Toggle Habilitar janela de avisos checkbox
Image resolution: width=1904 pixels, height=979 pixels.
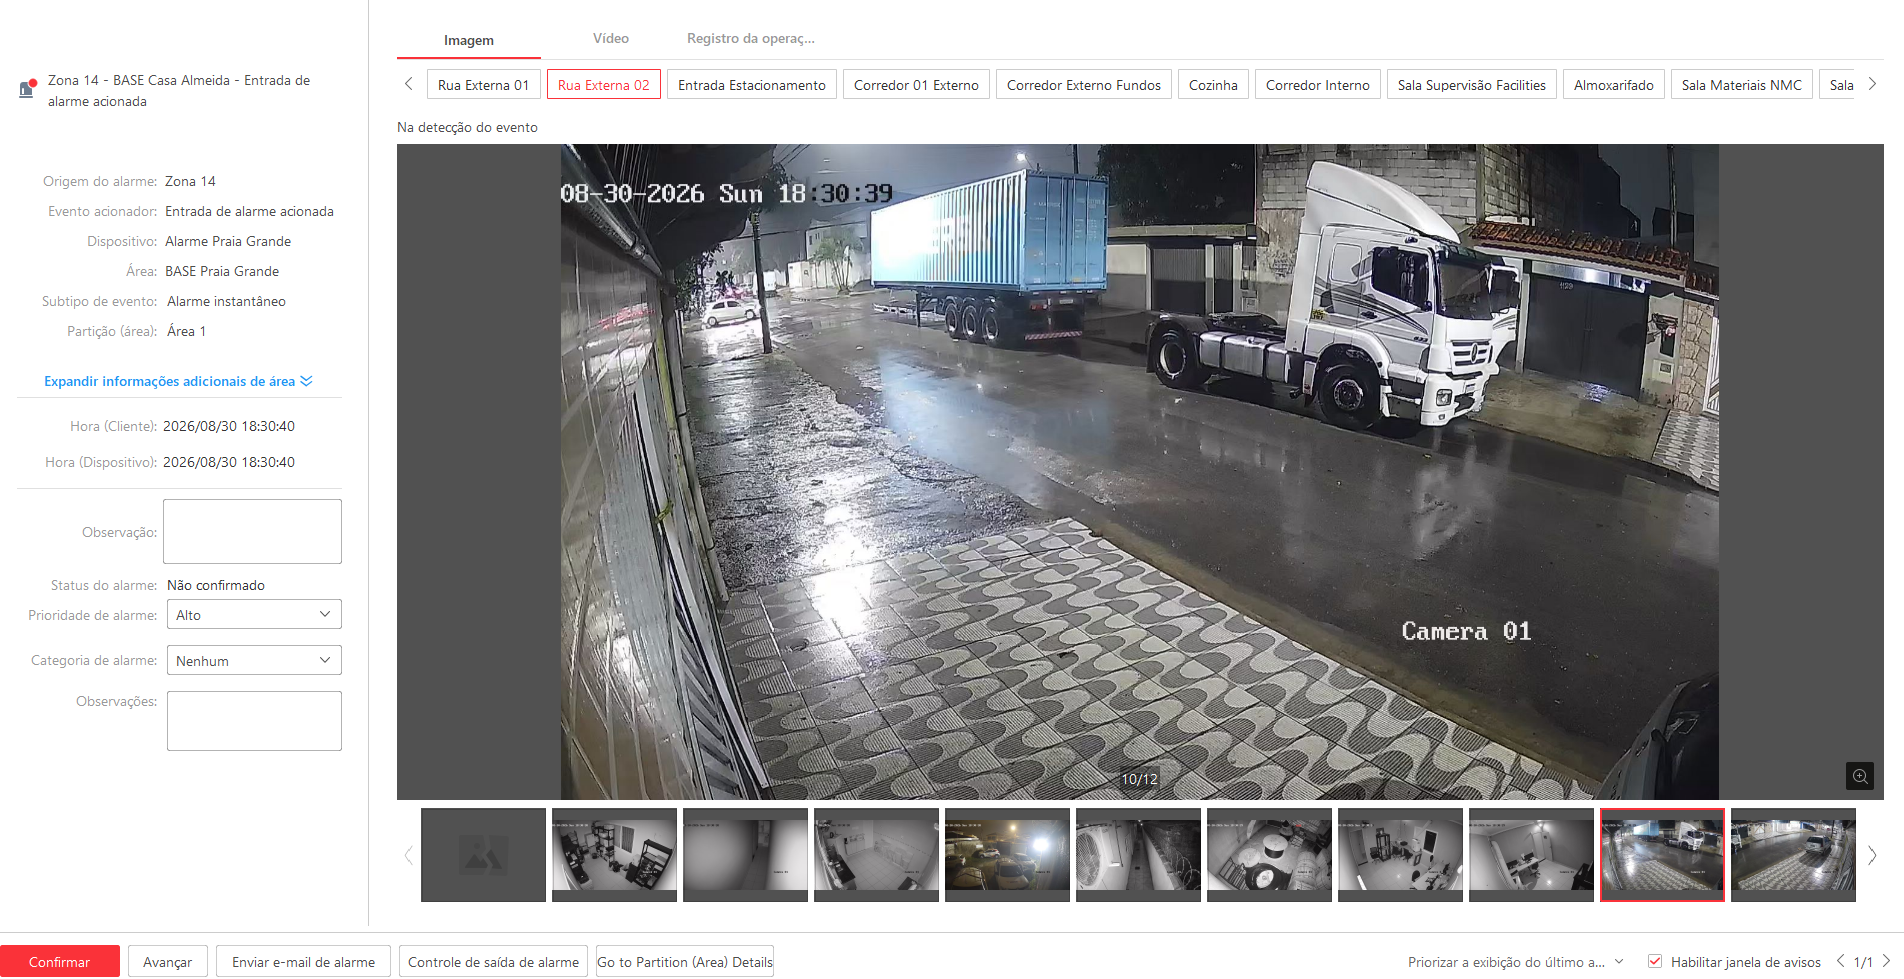(1655, 961)
